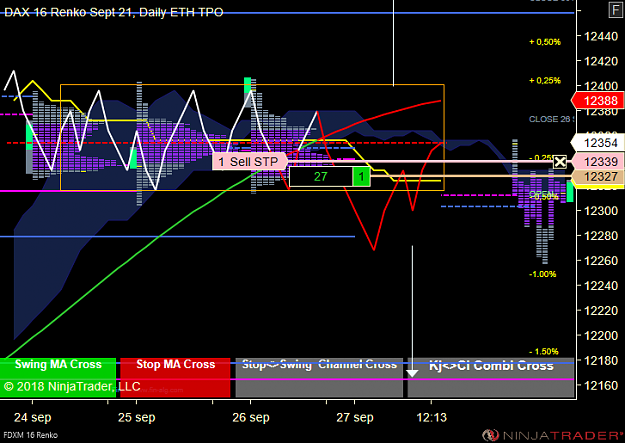Screen dimensions: 625x443
Task: Click the 27 sep date label
Action: [x=355, y=417]
